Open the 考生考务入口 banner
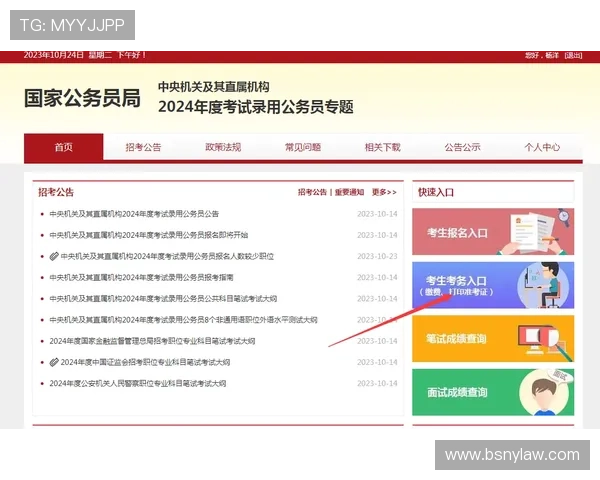The image size is (600, 480). coord(493,285)
